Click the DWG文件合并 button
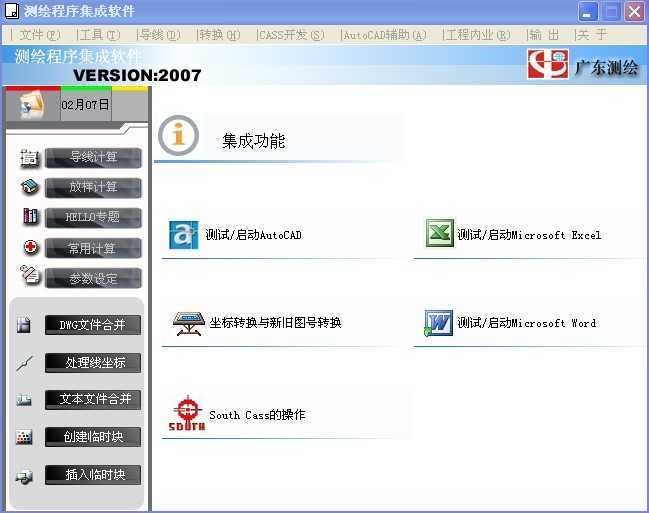The width and height of the screenshot is (649, 513). pyautogui.click(x=93, y=325)
